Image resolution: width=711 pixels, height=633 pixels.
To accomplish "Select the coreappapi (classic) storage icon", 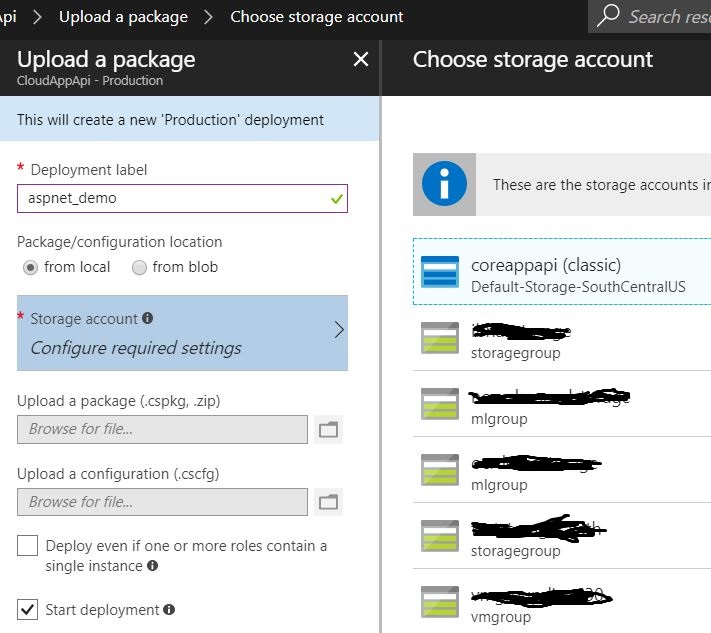I will pos(440,274).
